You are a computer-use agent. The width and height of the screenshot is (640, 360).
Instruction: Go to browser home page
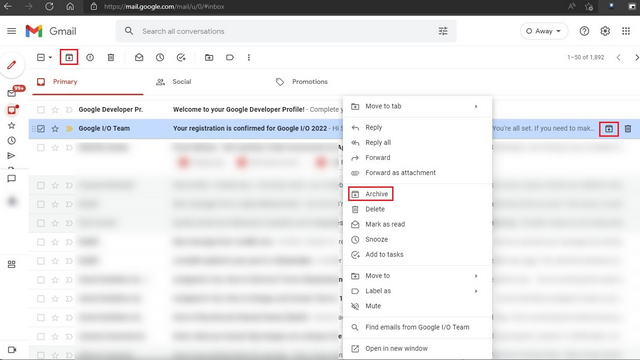click(x=70, y=7)
